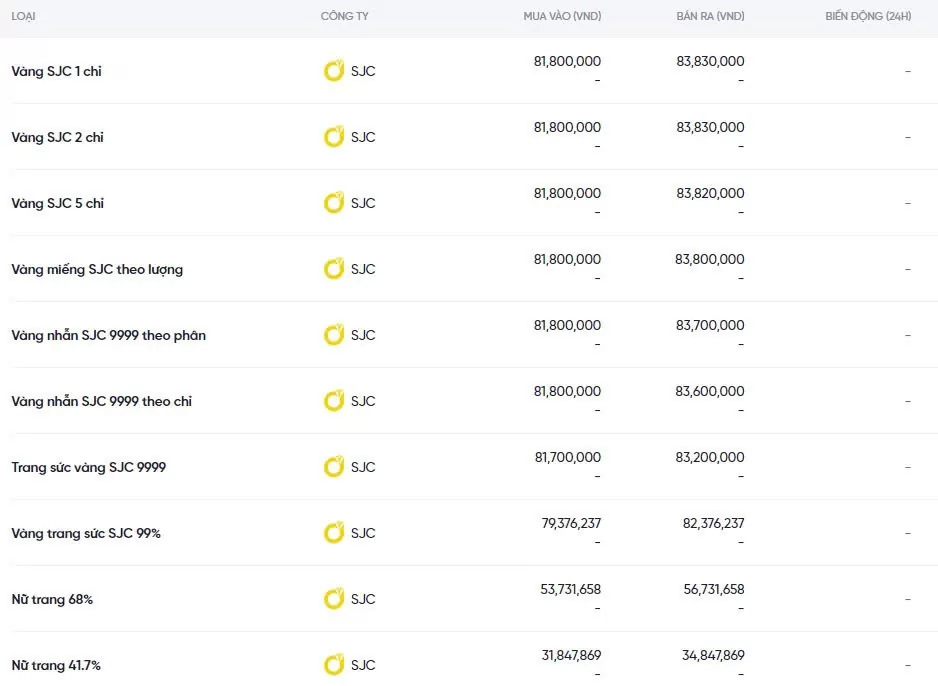The width and height of the screenshot is (938, 686).
Task: Click the SJC logo in Vàng SJC 1 chỉ row
Action: pos(334,71)
